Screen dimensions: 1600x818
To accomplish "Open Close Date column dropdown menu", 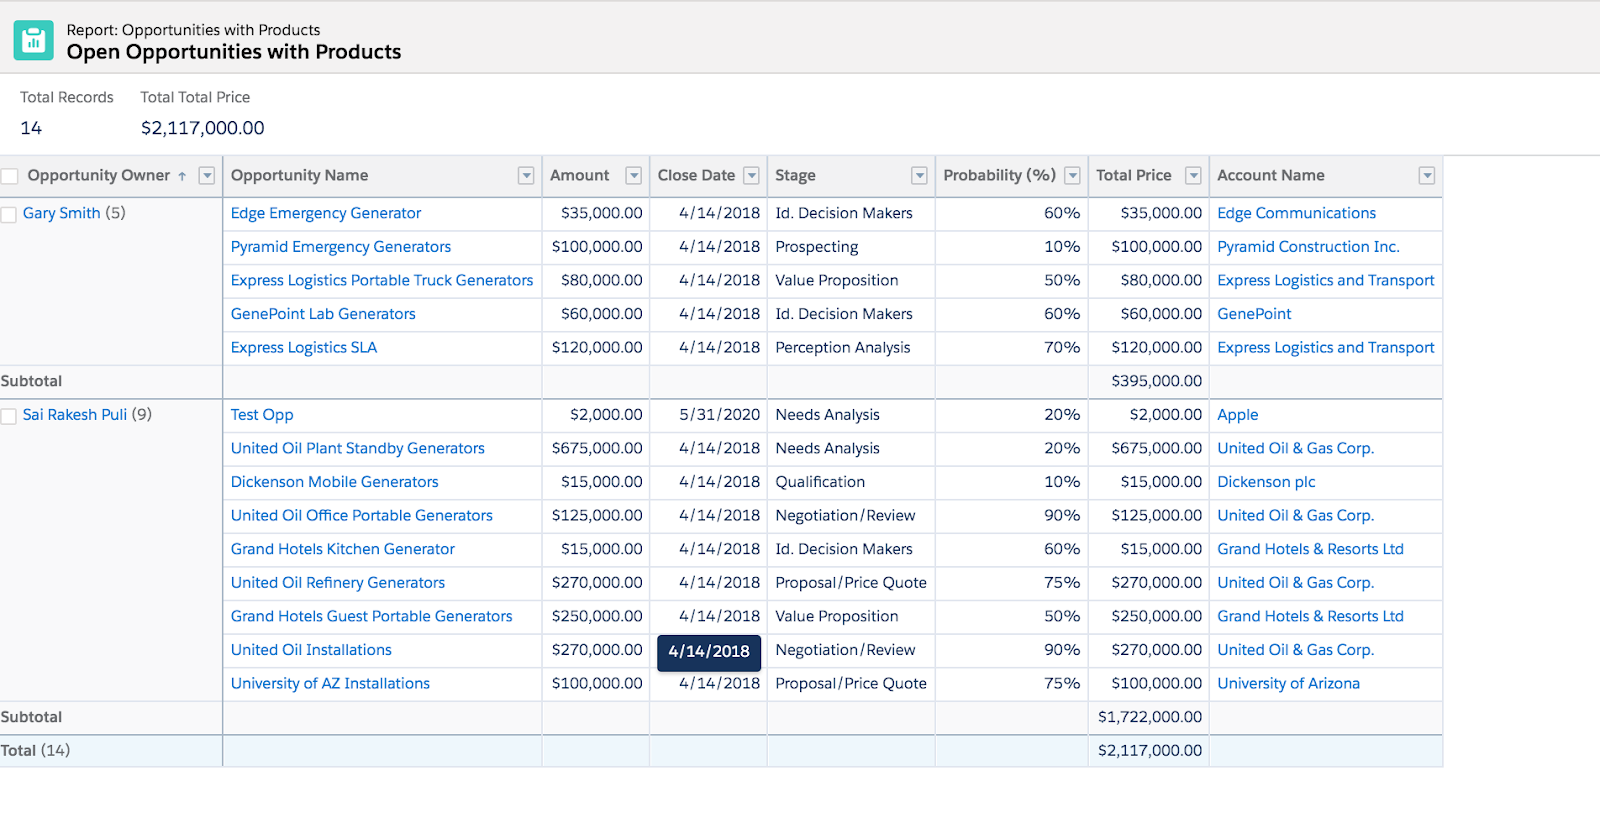I will (751, 176).
